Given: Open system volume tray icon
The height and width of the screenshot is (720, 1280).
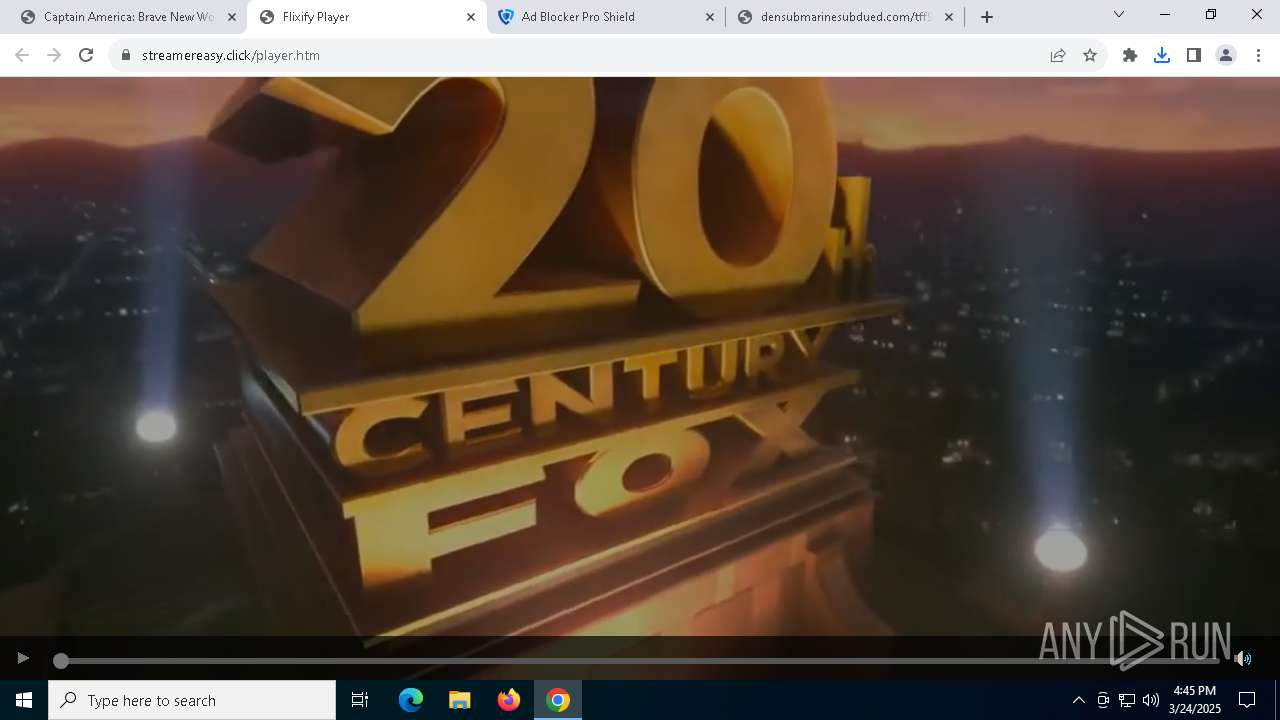Looking at the screenshot, I should click(1151, 700).
